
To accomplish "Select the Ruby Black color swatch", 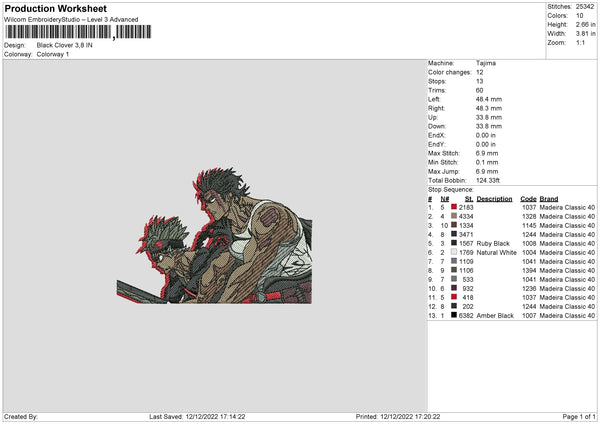I will [454, 243].
